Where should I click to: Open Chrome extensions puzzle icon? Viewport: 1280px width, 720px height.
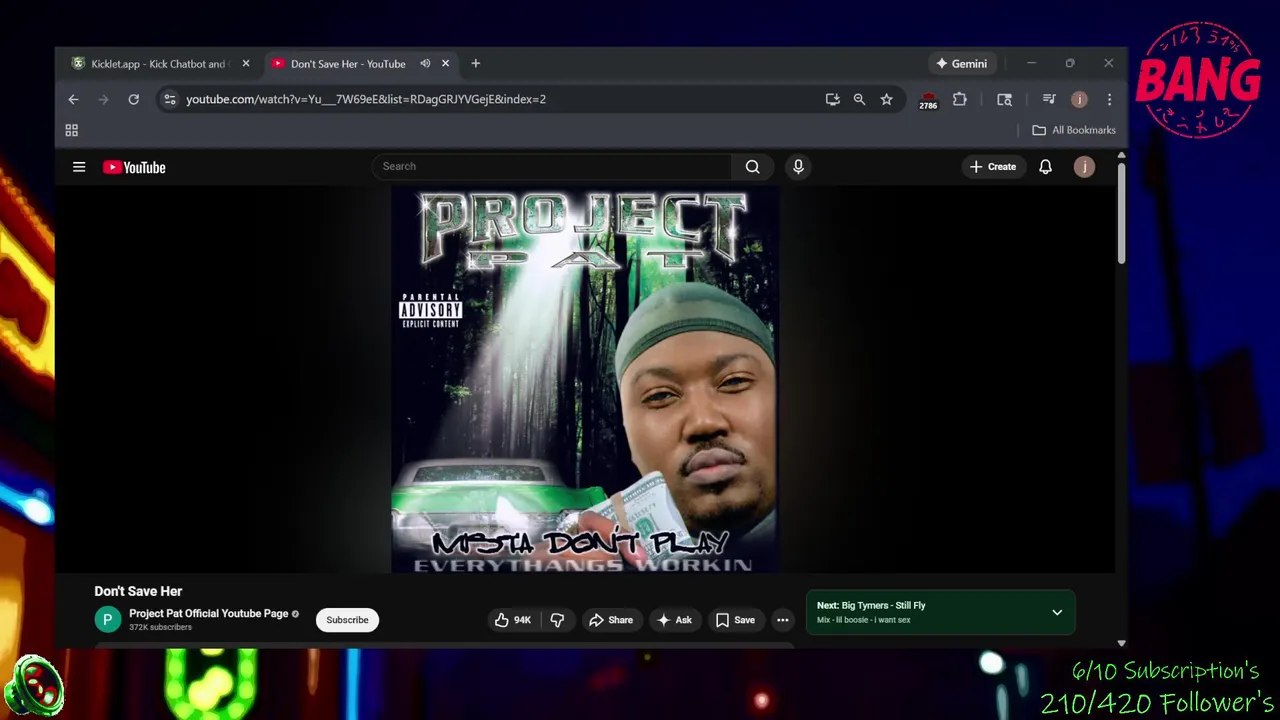pos(960,99)
